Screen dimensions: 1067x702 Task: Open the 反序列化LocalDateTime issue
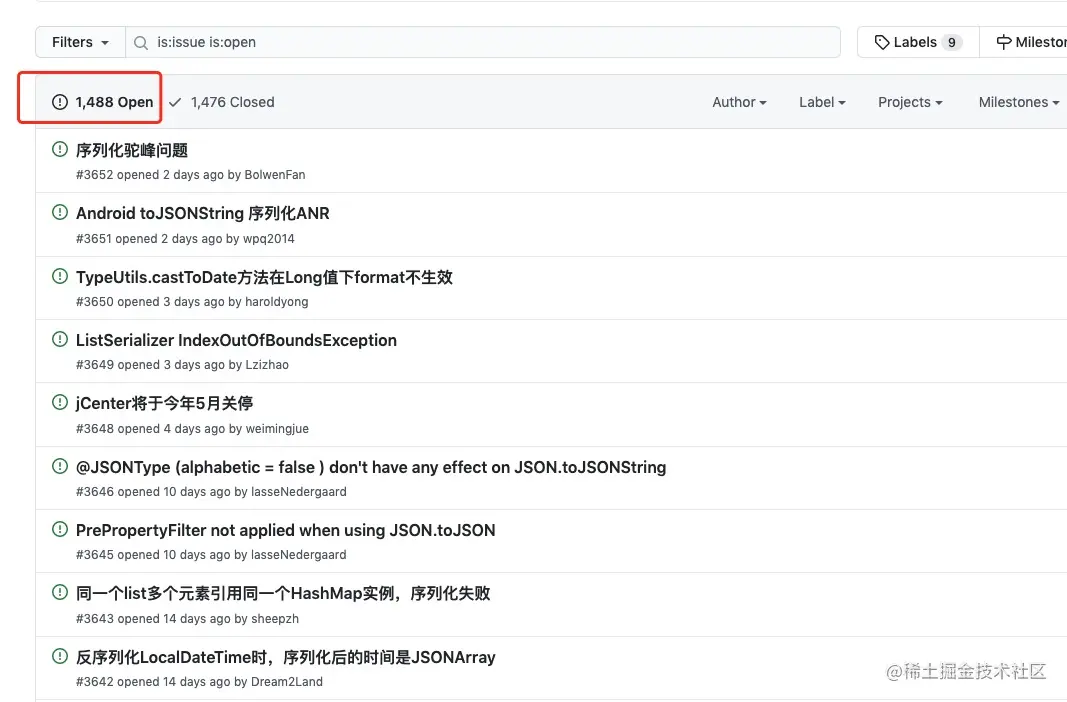coord(286,657)
